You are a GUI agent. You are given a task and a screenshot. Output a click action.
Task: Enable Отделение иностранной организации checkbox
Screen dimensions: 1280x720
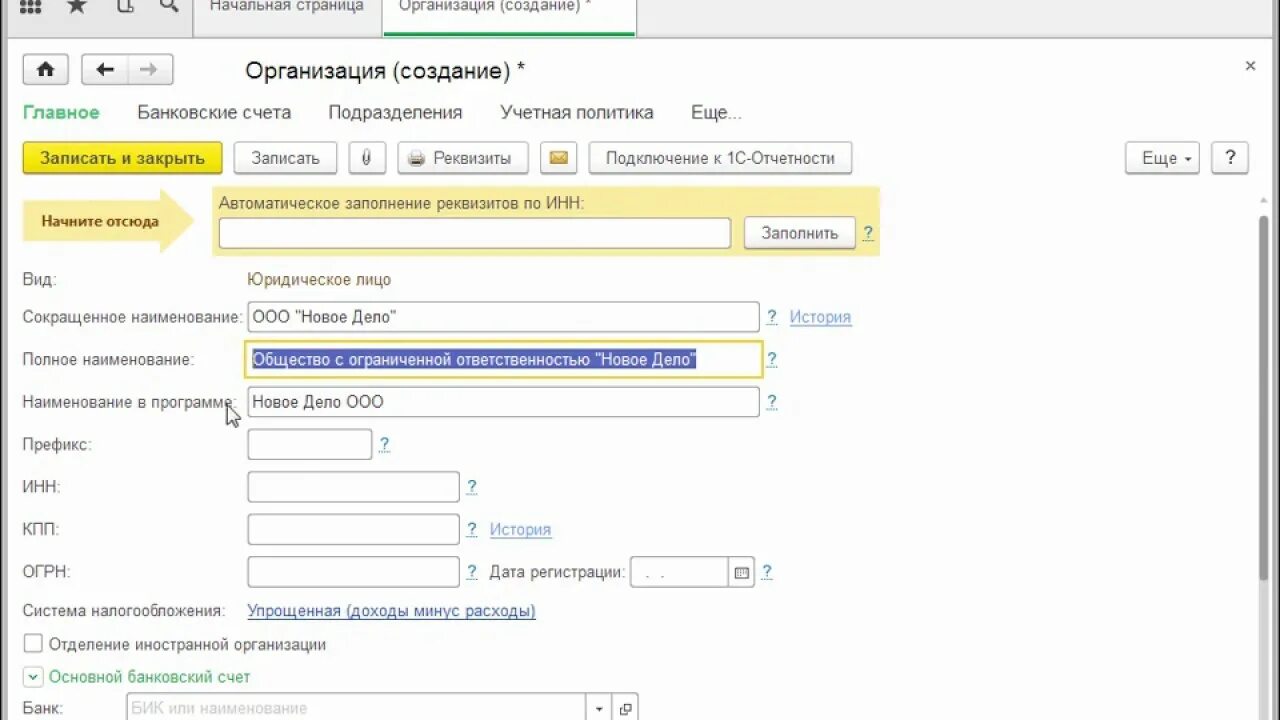[x=33, y=644]
